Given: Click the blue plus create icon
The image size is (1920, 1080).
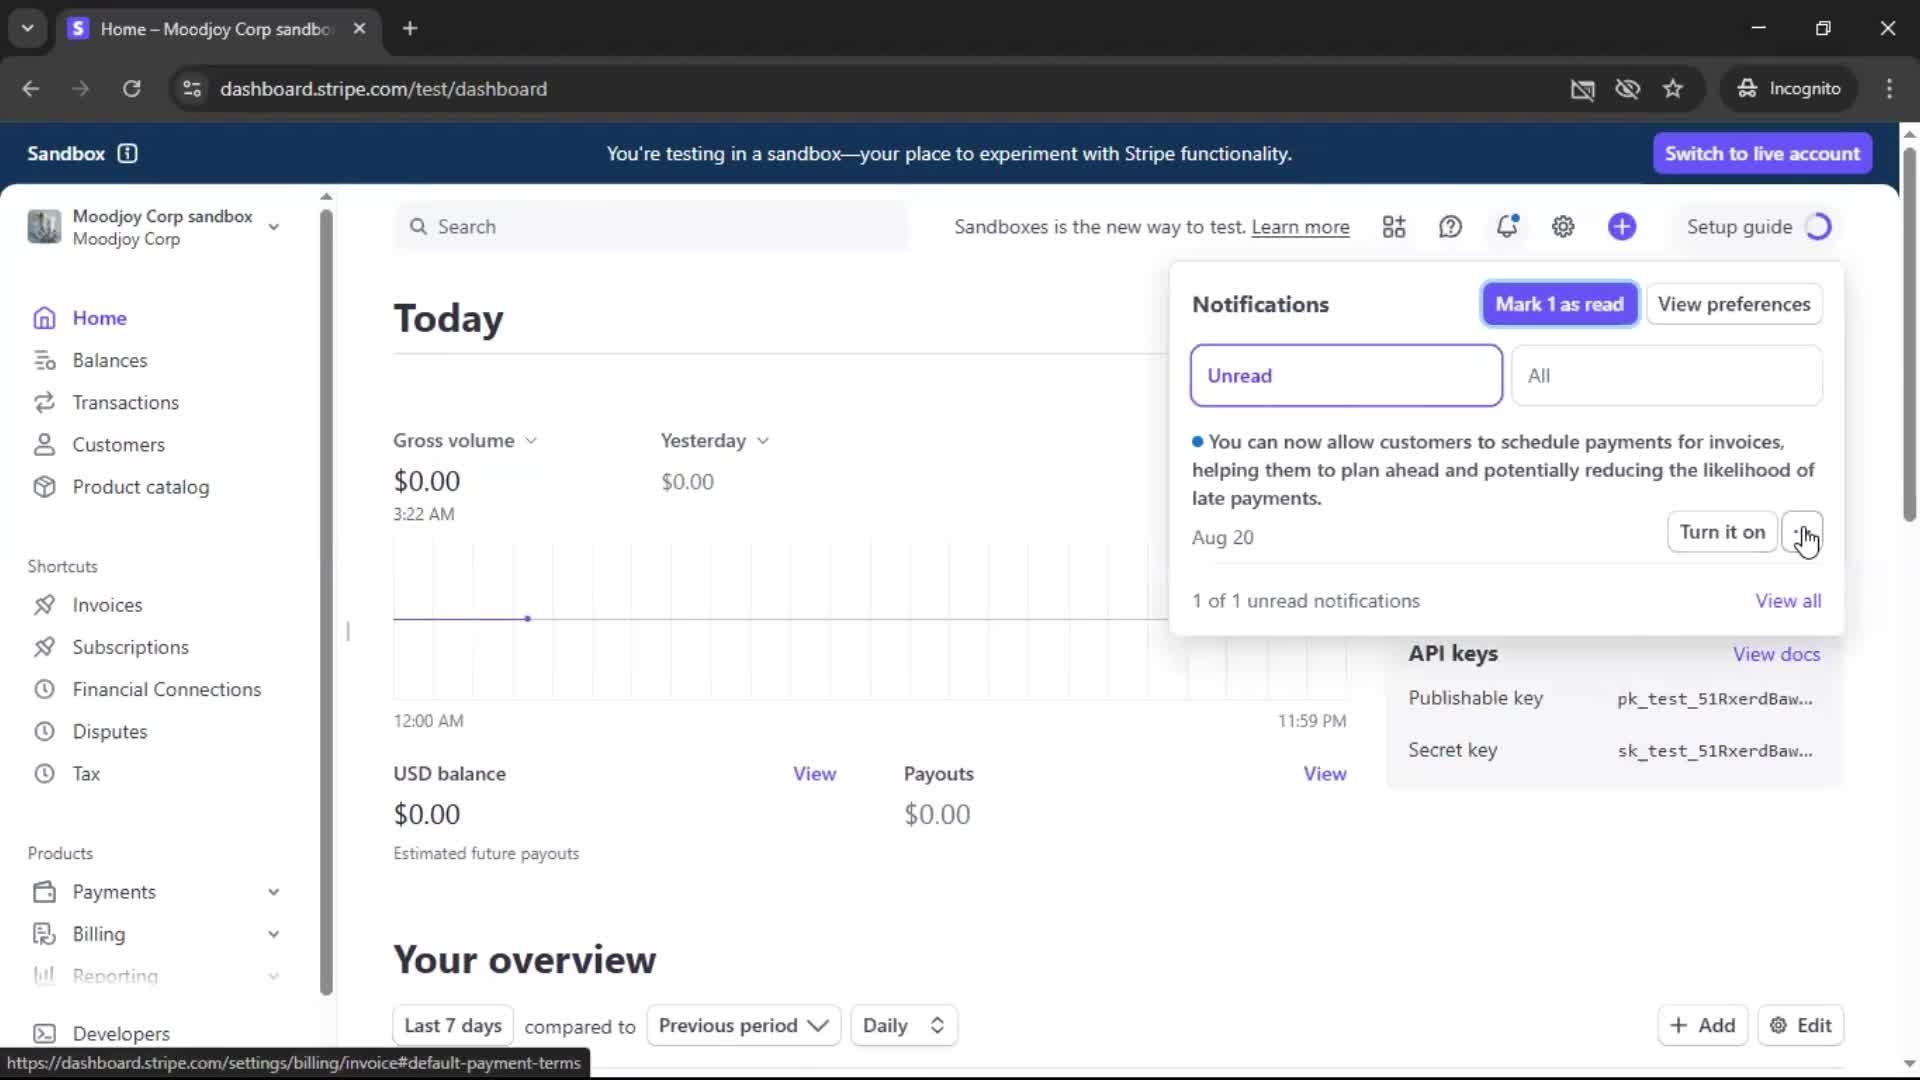Looking at the screenshot, I should click(1621, 227).
